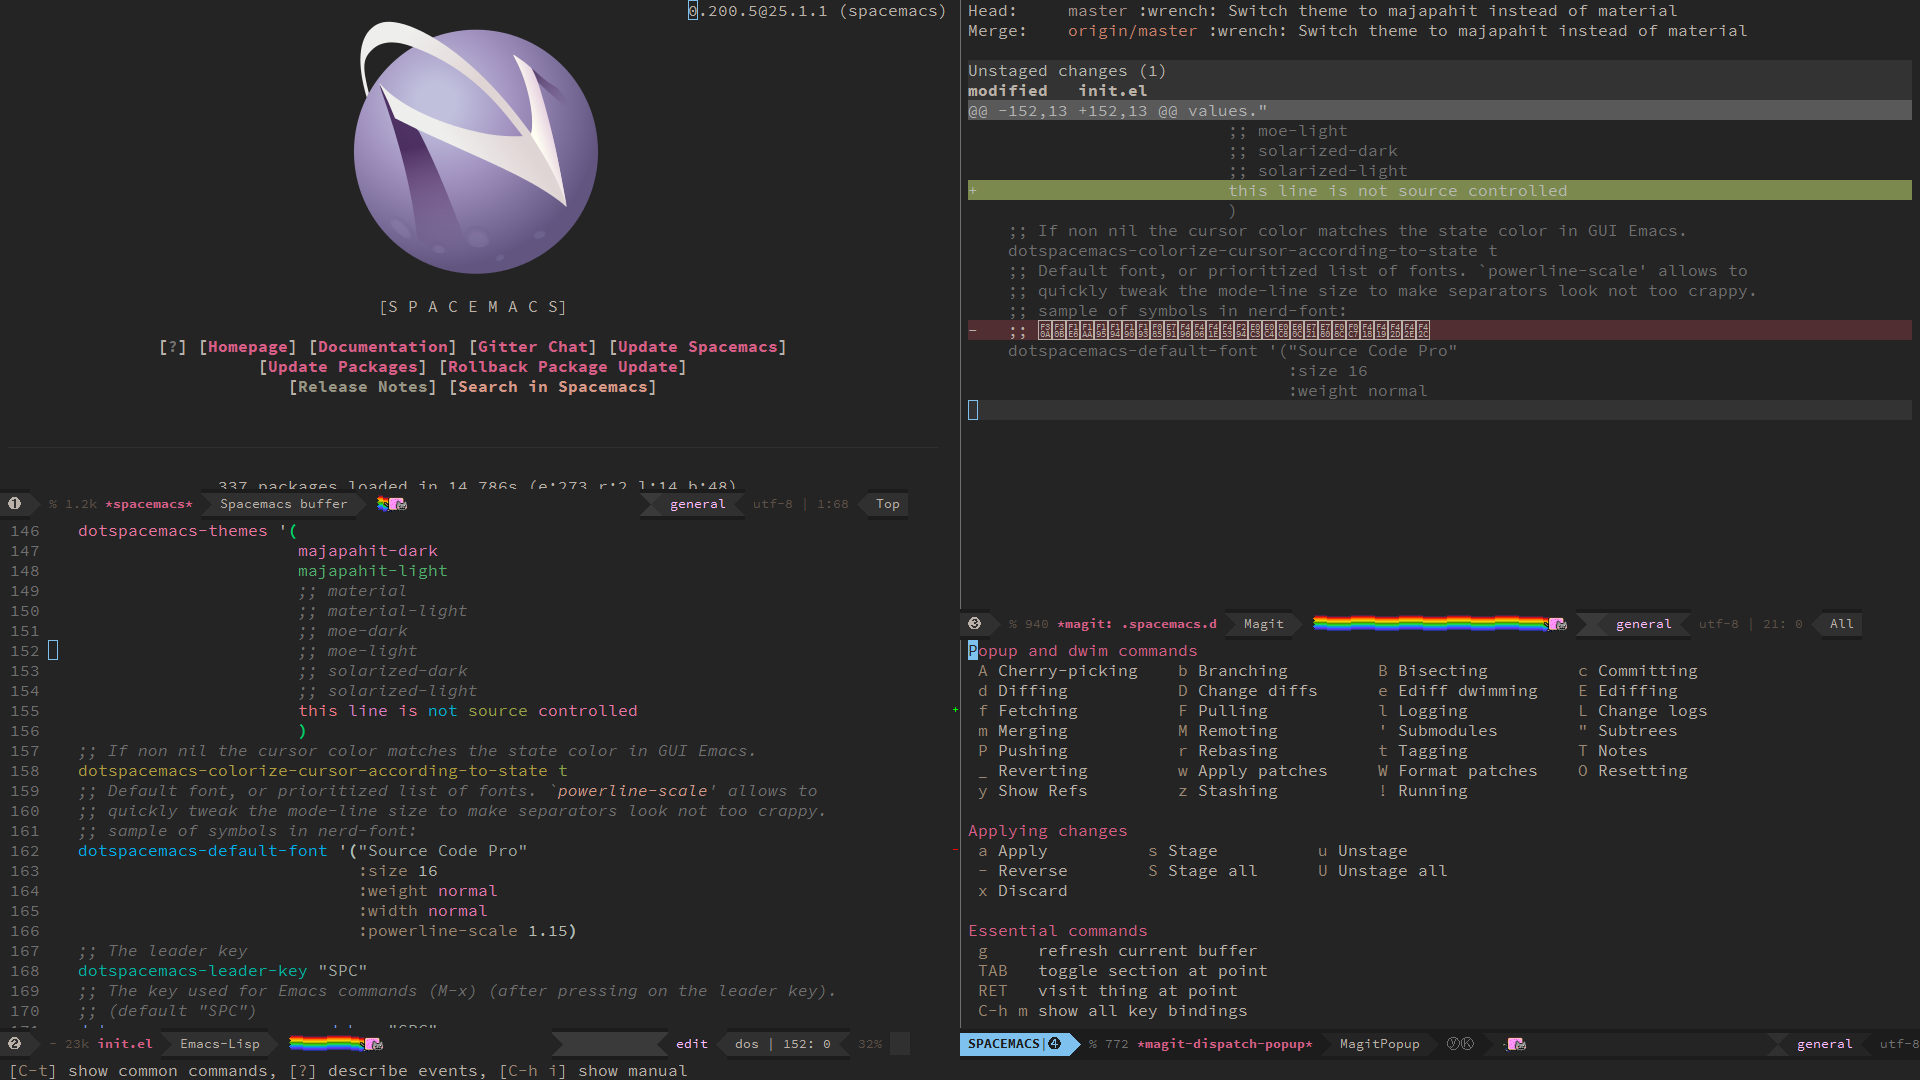Click the nyan rainbow trail in init.el mode line
Viewport: 1920px width, 1080px height.
pos(326,1044)
